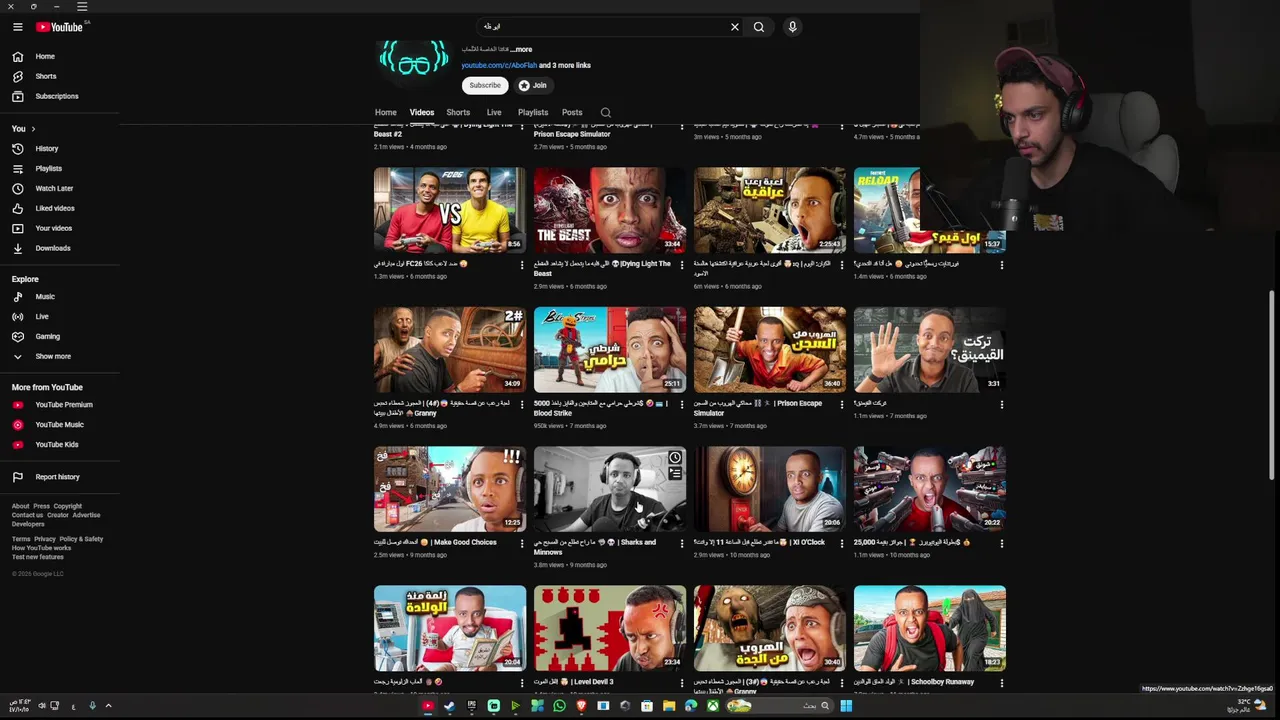Click the Subscribe button

pos(485,85)
